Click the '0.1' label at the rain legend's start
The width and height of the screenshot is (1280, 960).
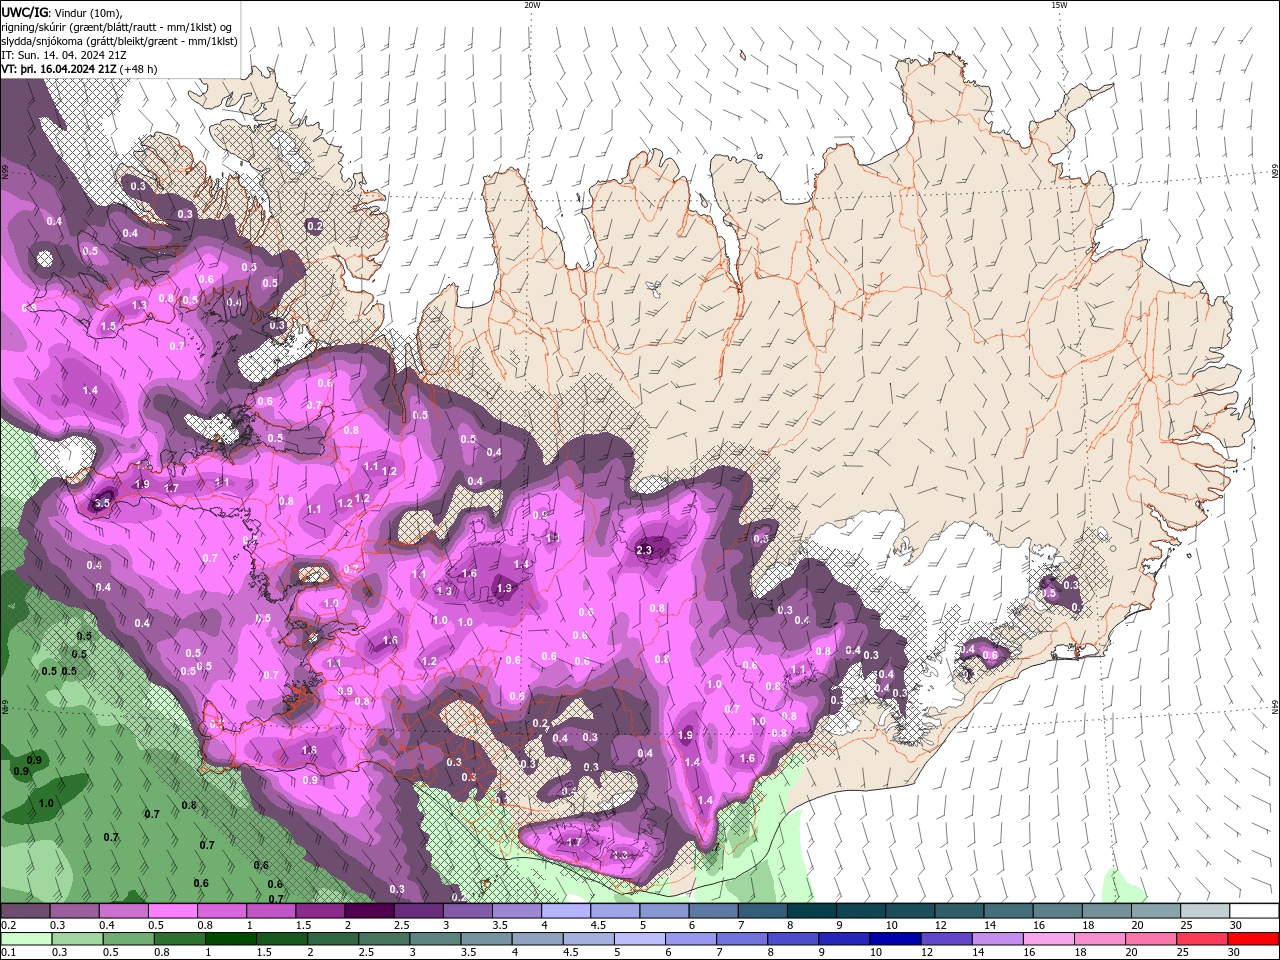pos(8,953)
